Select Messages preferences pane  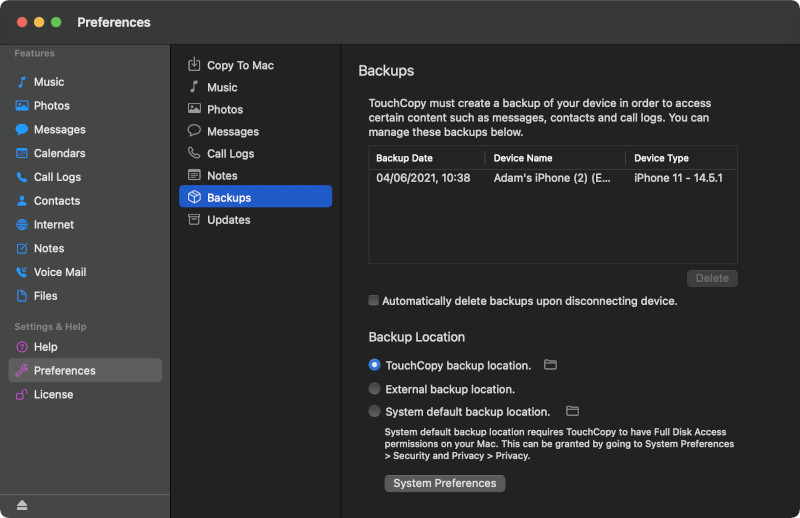[256, 131]
